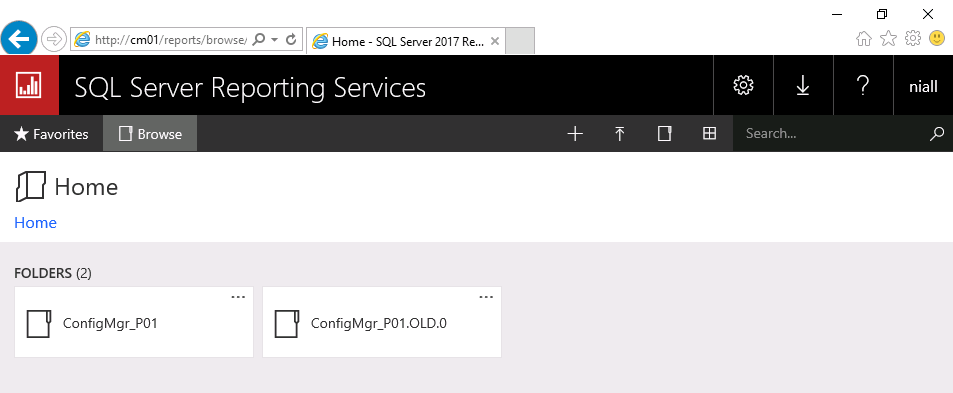The image size is (953, 393).
Task: Click the Home breadcrumb link
Action: (35, 223)
